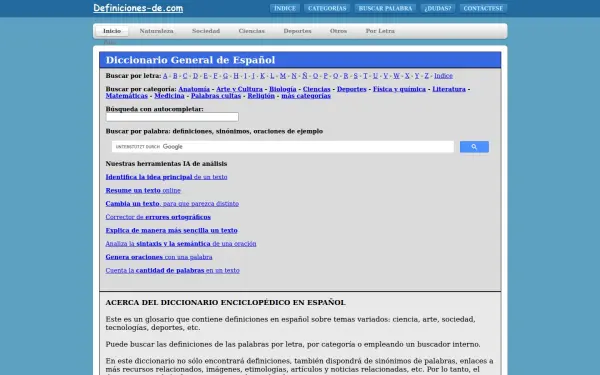Image resolution: width=600 pixels, height=375 pixels.
Task: Switch to the Ciencias navigation tab
Action: click(x=251, y=31)
